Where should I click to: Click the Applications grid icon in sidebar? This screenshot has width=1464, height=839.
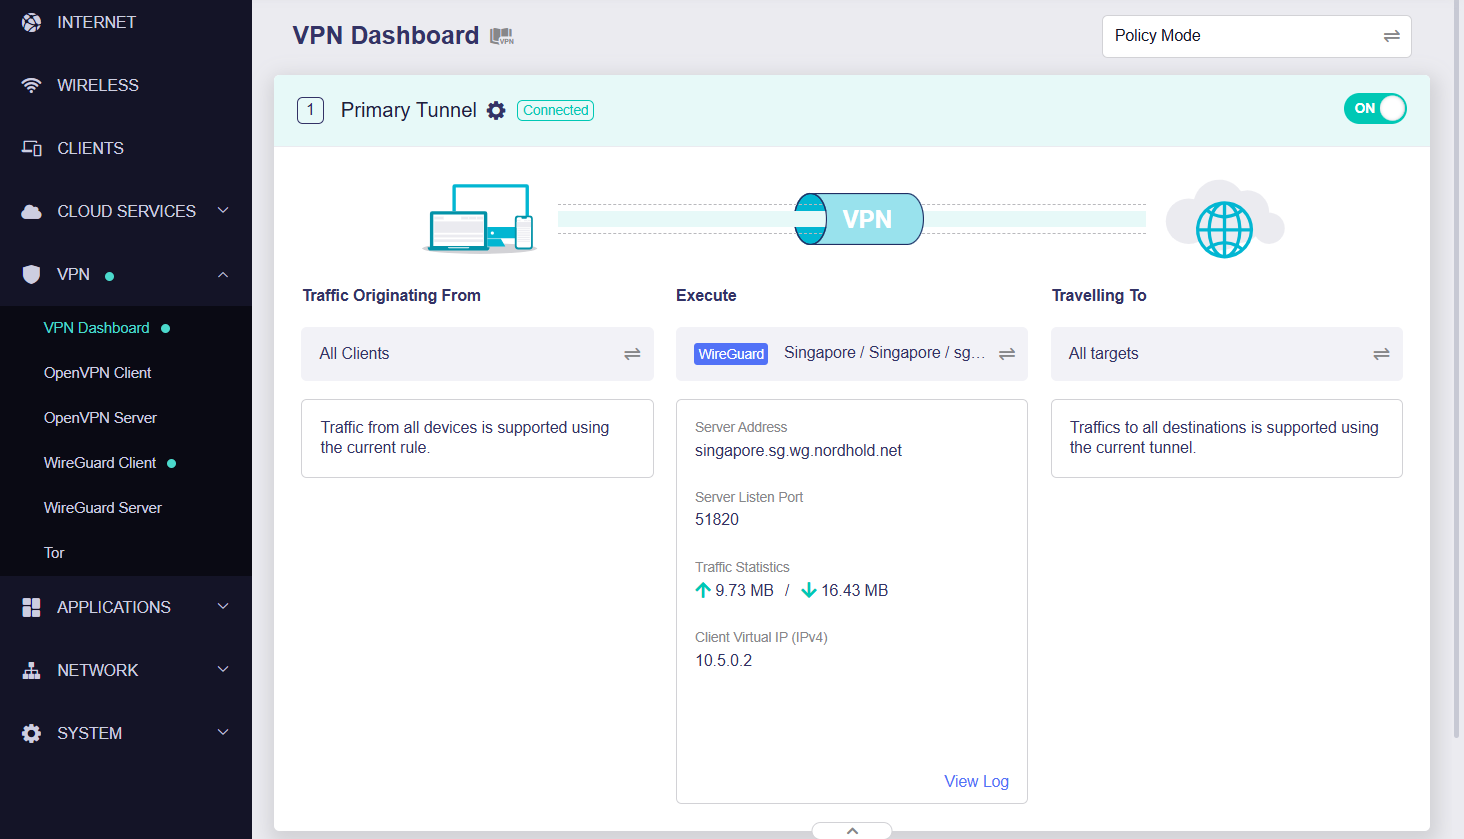click(x=32, y=607)
